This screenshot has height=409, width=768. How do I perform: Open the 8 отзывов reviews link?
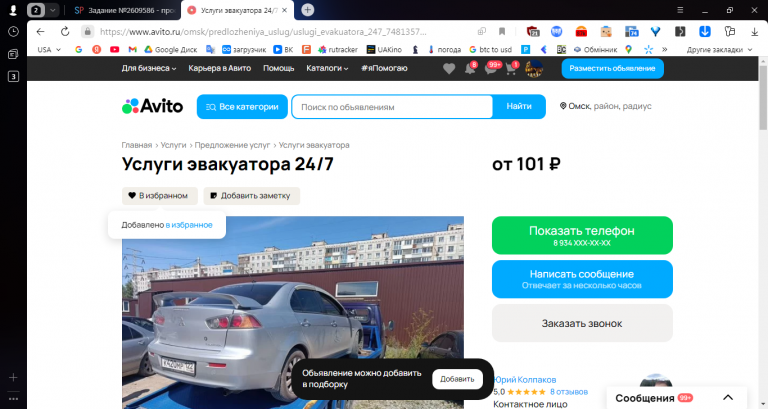569,392
